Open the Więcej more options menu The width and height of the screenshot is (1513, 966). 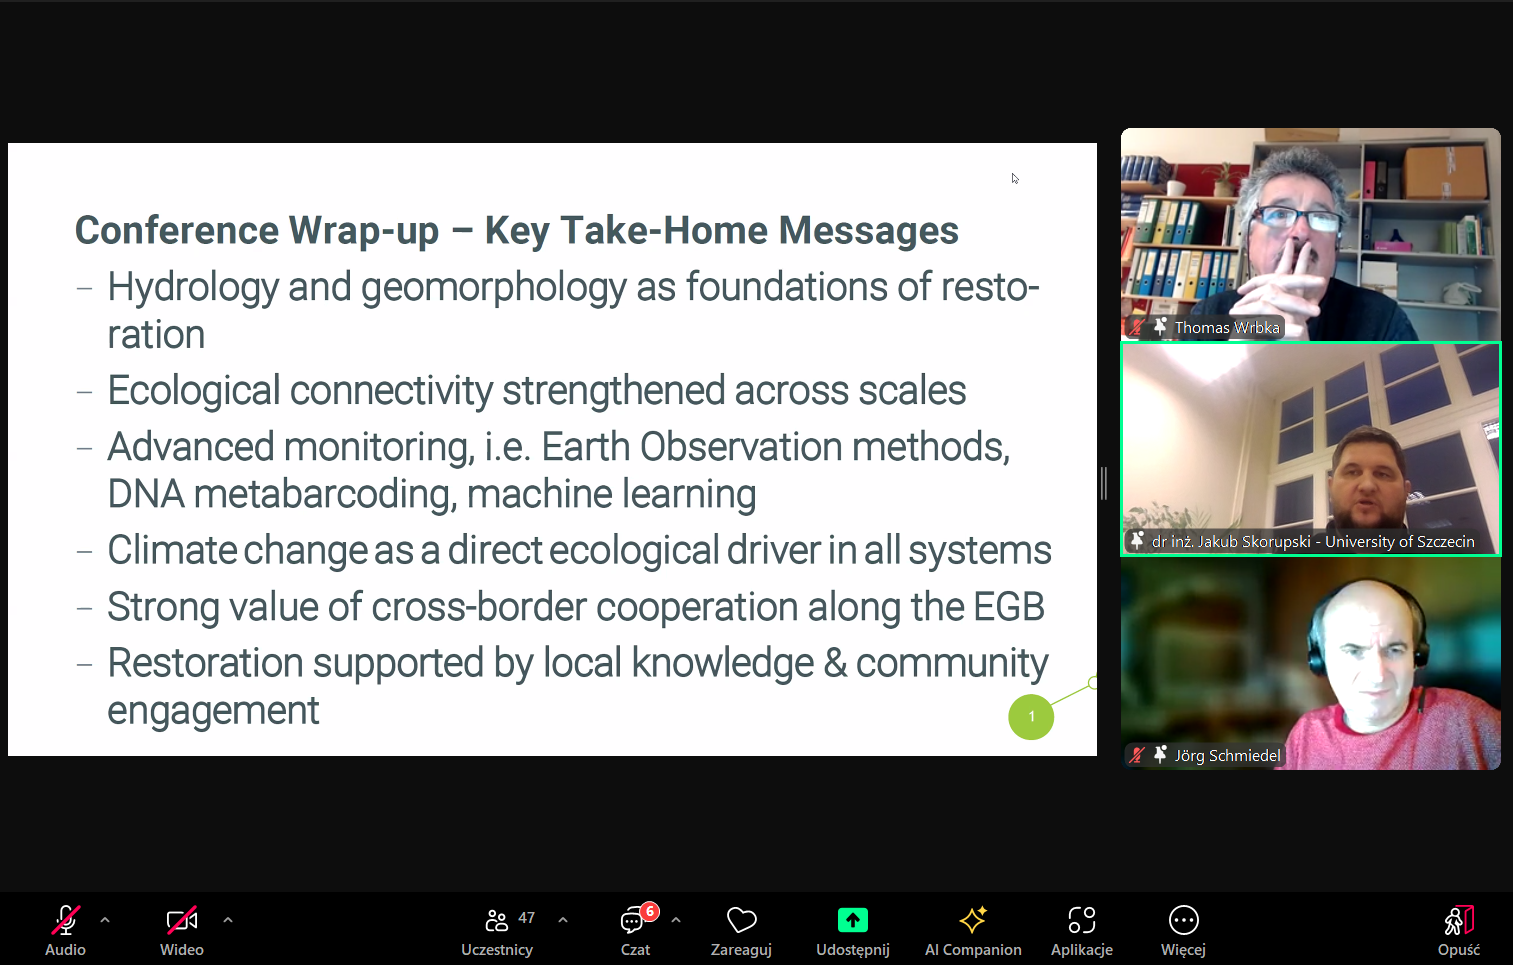1183,920
